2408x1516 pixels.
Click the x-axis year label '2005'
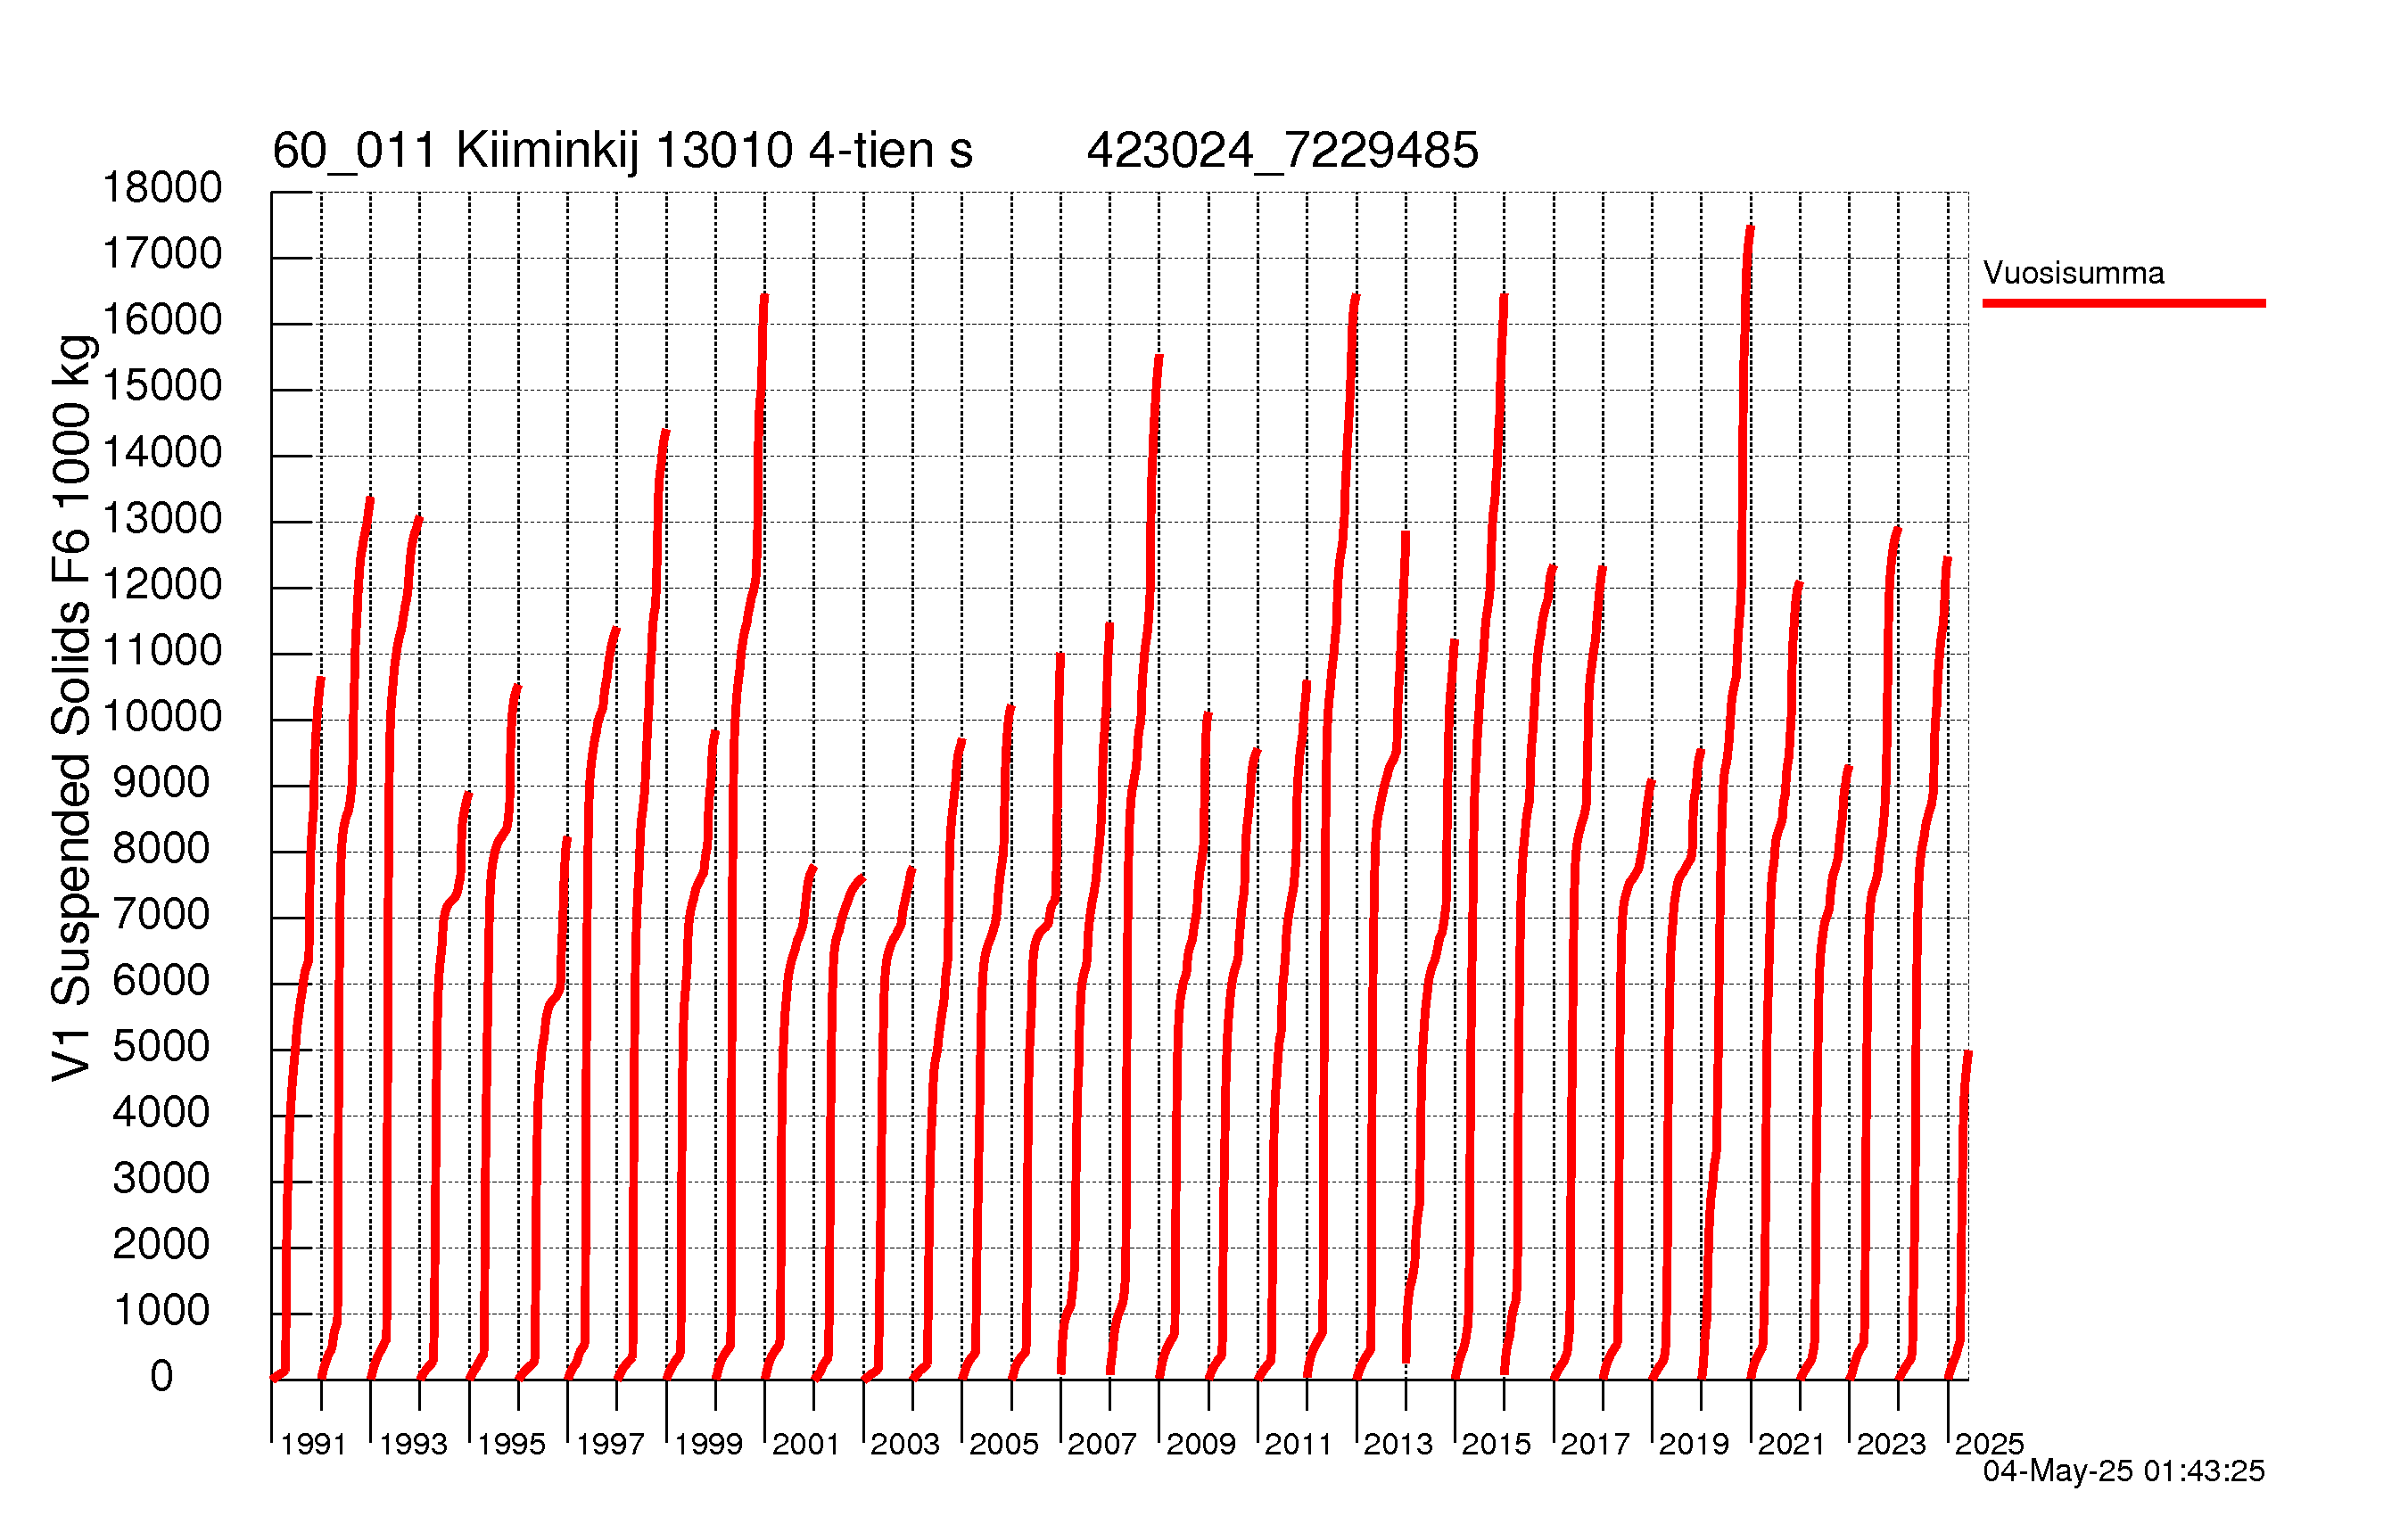tap(1004, 1445)
